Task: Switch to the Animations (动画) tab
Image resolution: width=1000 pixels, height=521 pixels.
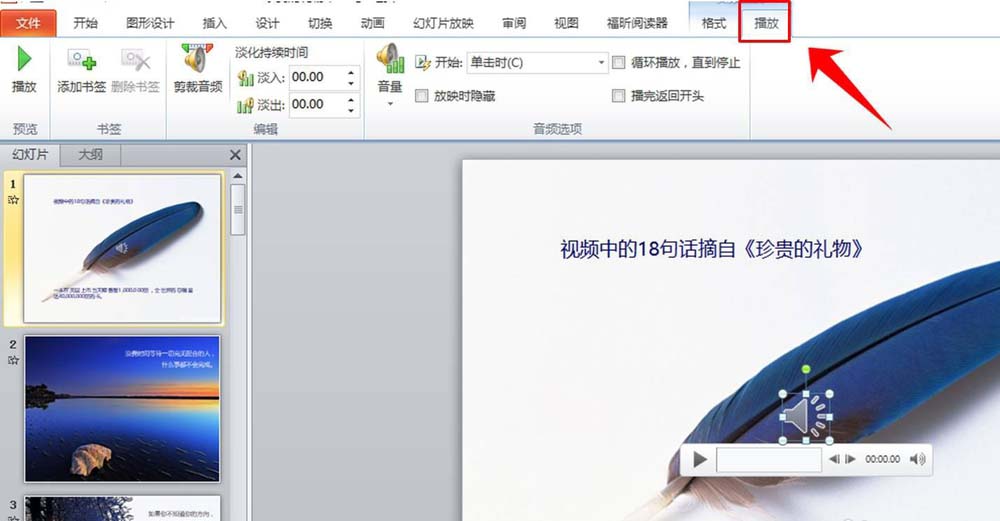Action: pos(372,23)
